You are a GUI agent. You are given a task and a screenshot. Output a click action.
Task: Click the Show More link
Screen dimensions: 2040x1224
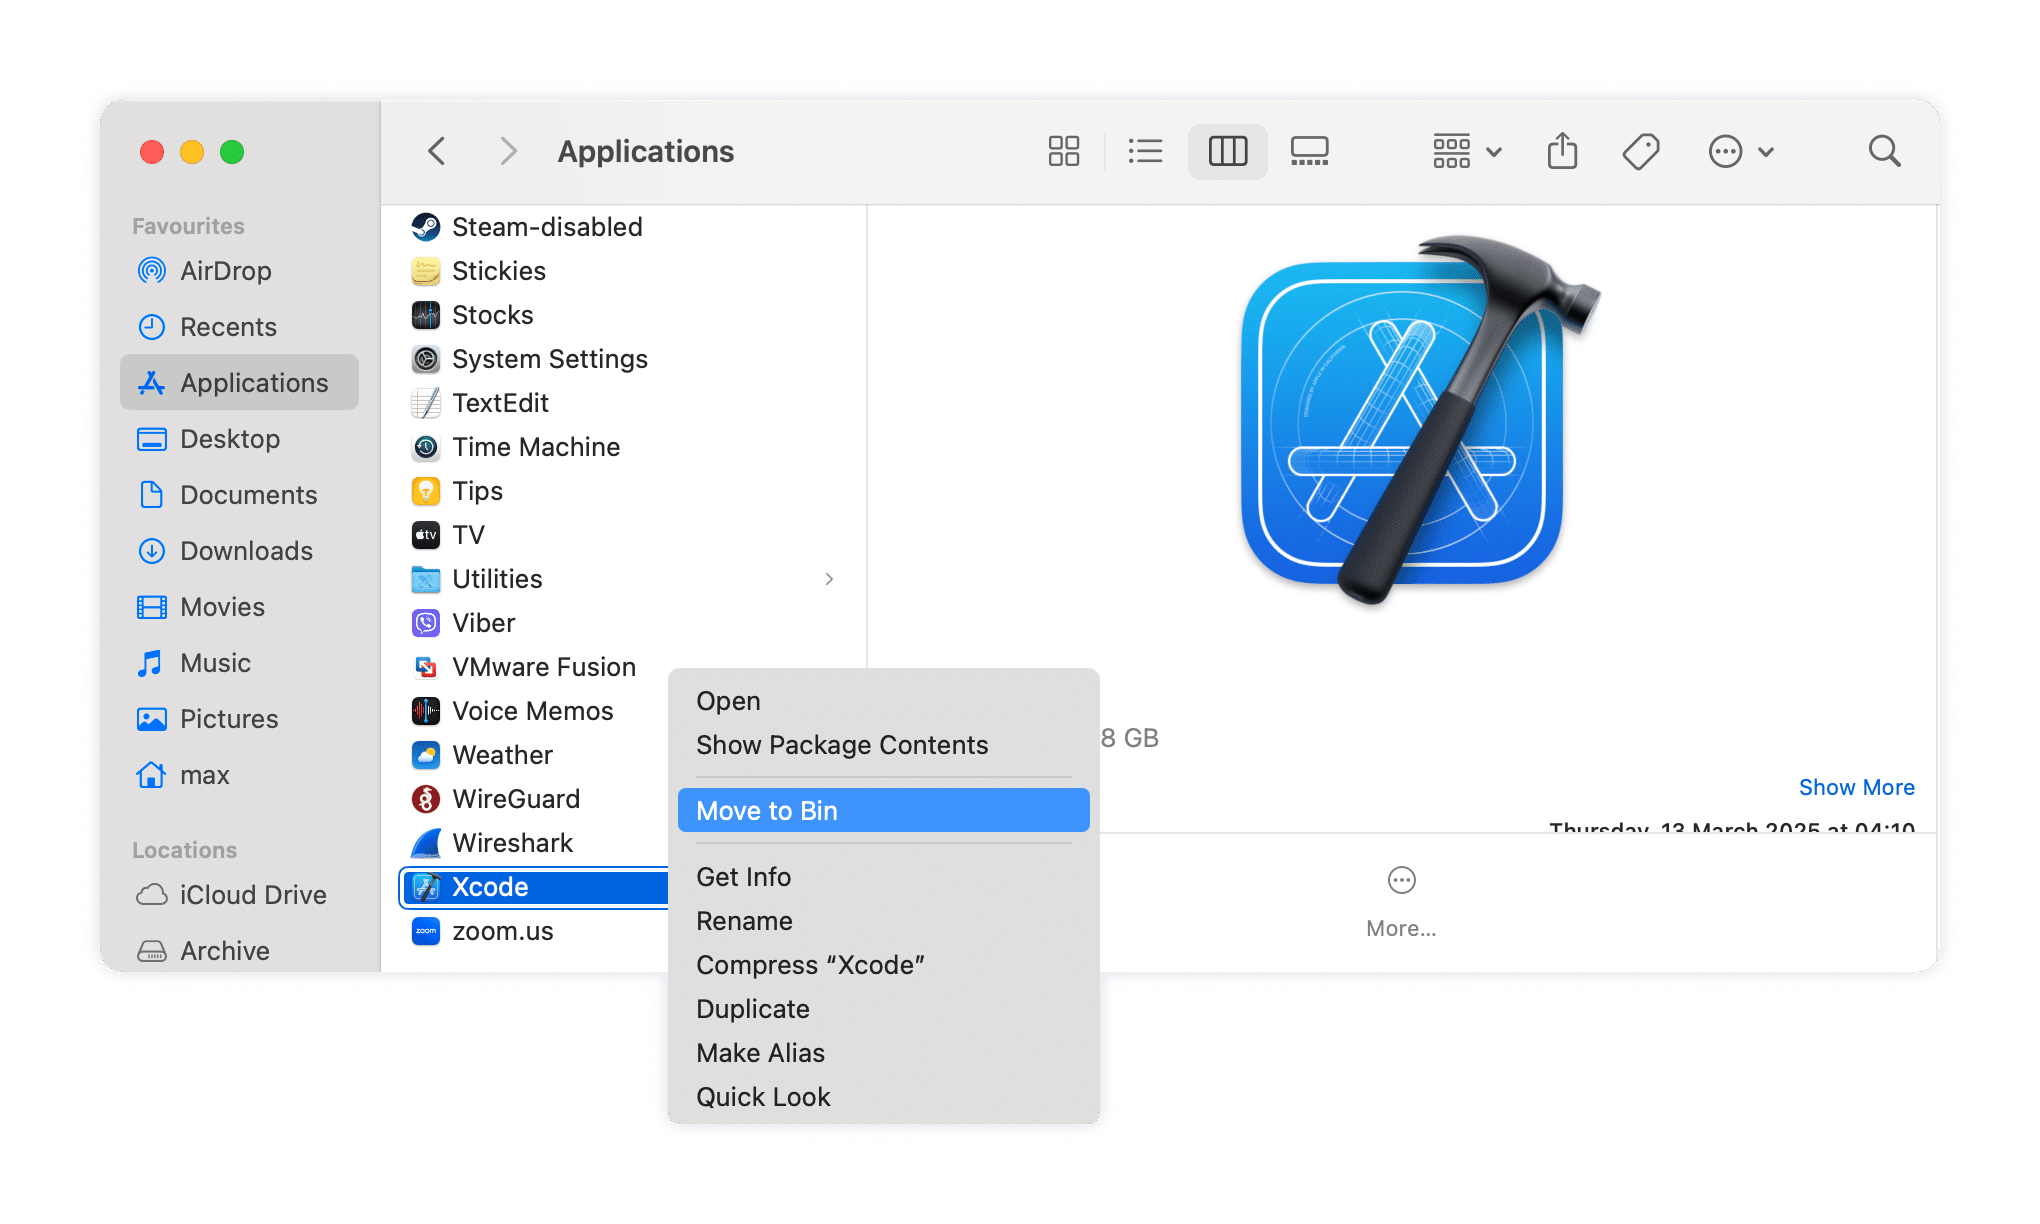(1856, 787)
